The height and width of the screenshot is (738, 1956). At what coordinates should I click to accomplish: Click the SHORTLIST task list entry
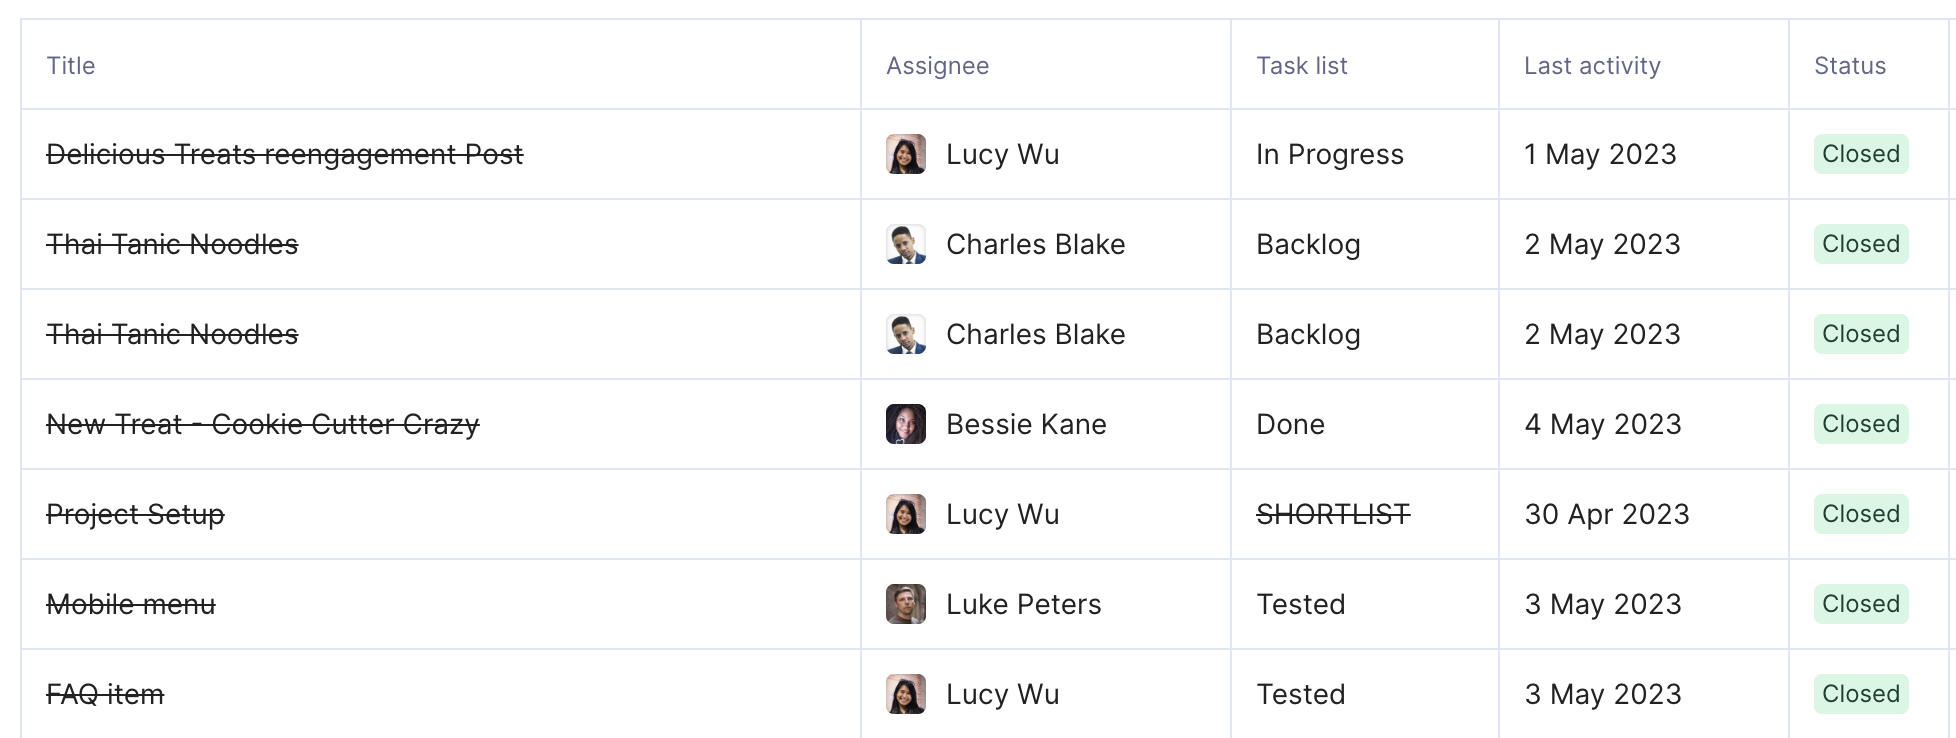1333,514
